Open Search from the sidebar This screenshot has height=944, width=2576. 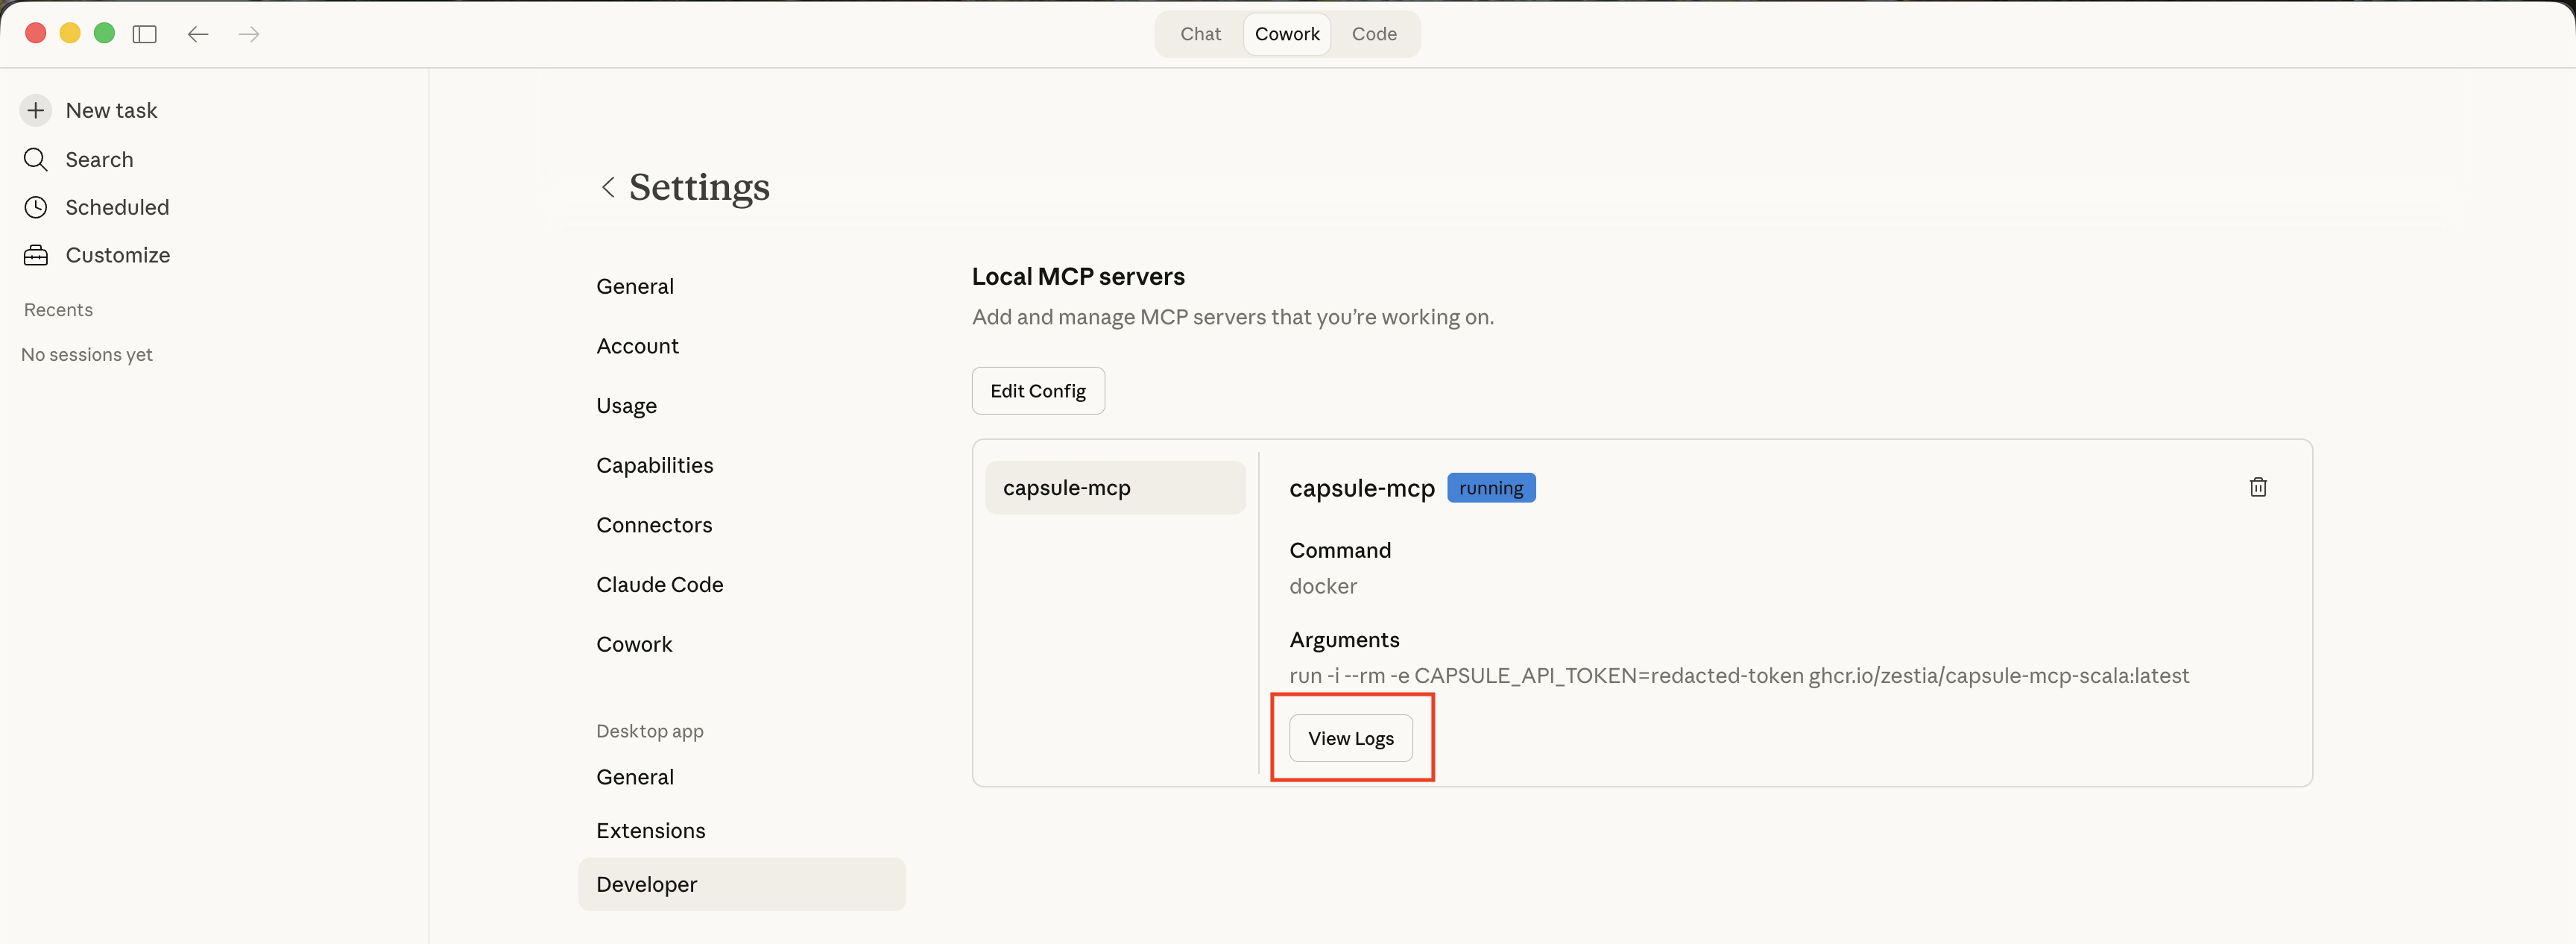coord(98,159)
